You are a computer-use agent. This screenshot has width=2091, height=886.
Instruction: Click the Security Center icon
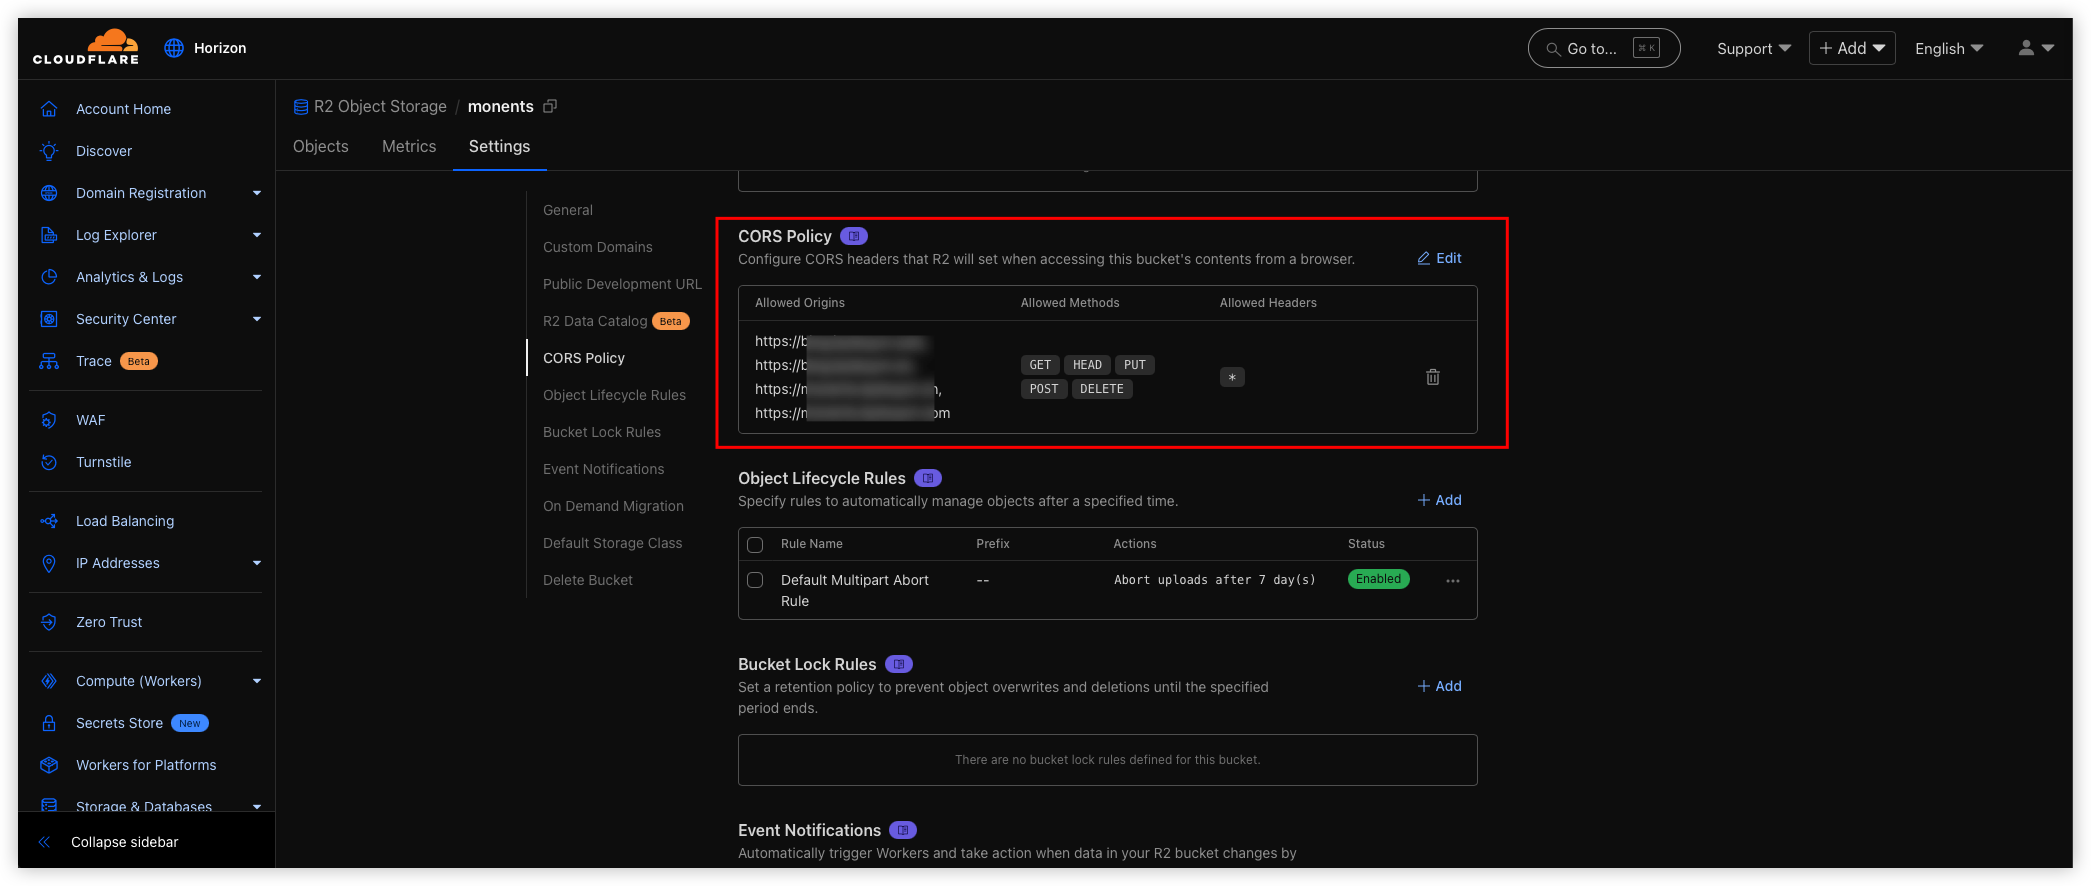(49, 319)
